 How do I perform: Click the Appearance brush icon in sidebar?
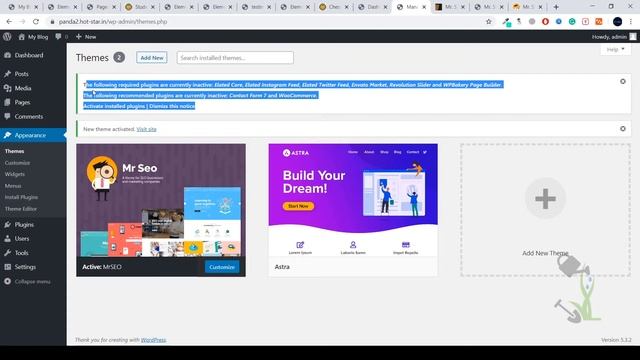(7, 135)
